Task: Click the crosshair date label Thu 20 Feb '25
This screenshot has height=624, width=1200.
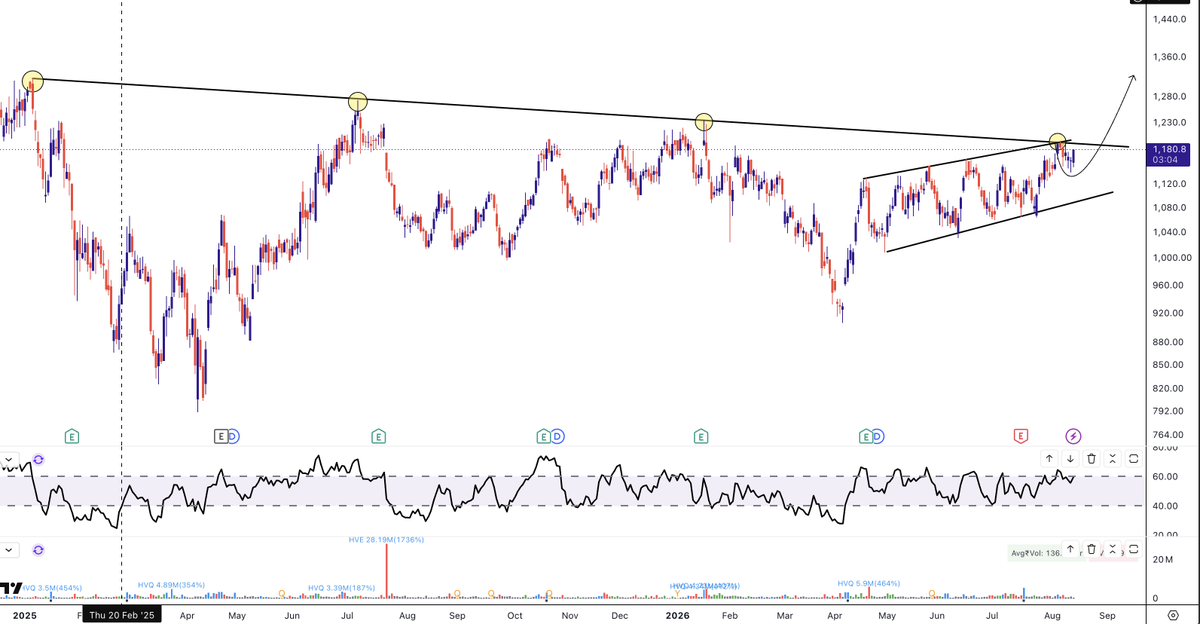Action: (x=121, y=615)
